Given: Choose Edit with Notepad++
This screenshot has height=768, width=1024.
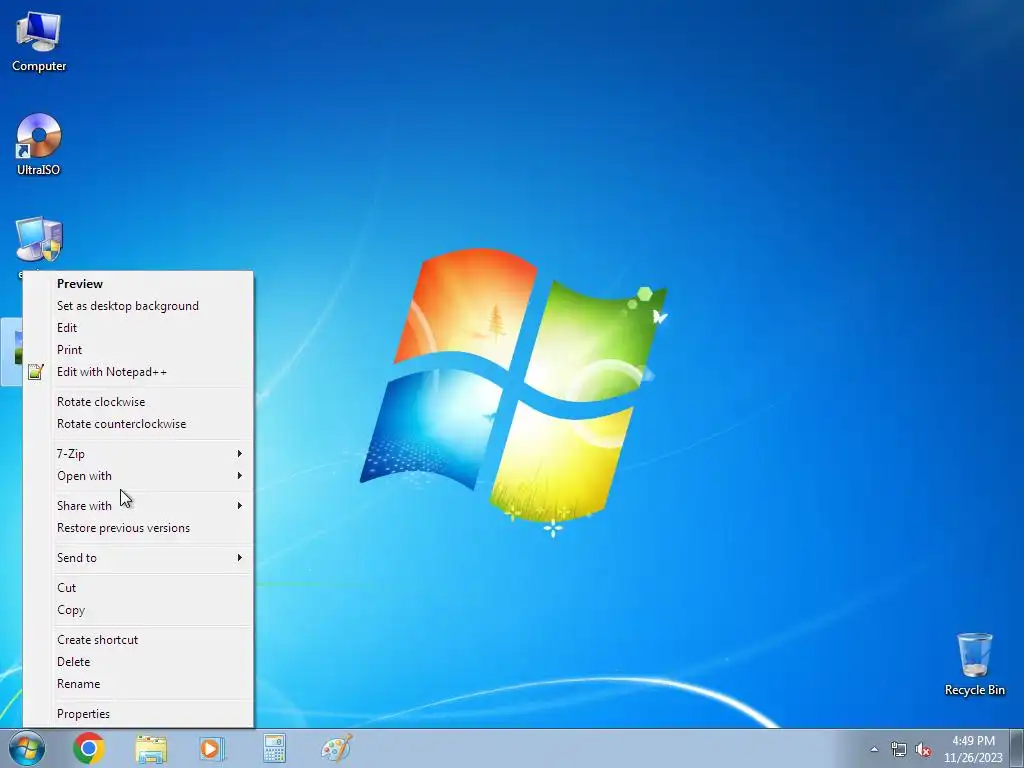Looking at the screenshot, I should (x=138, y=372).
